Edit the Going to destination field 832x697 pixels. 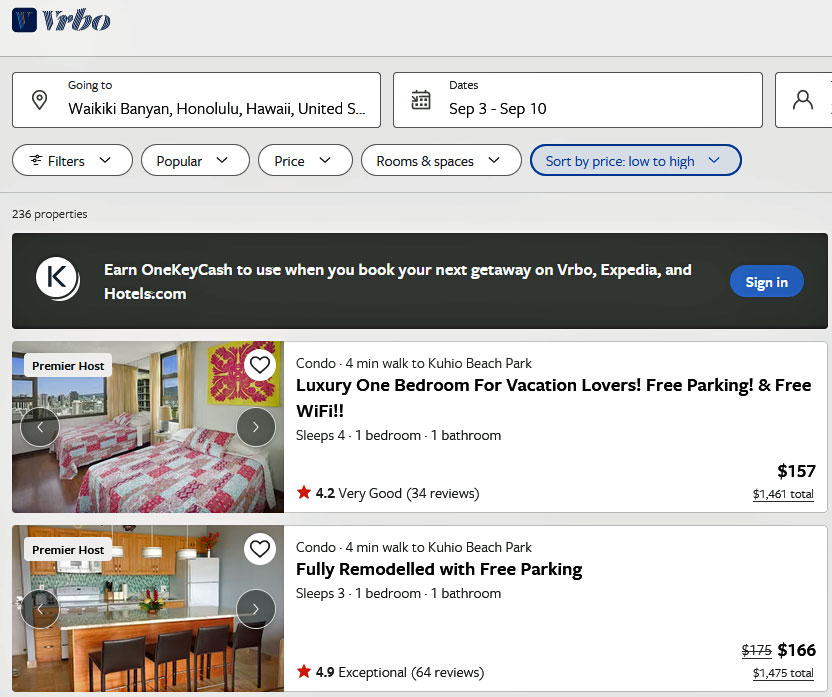[x=216, y=109]
